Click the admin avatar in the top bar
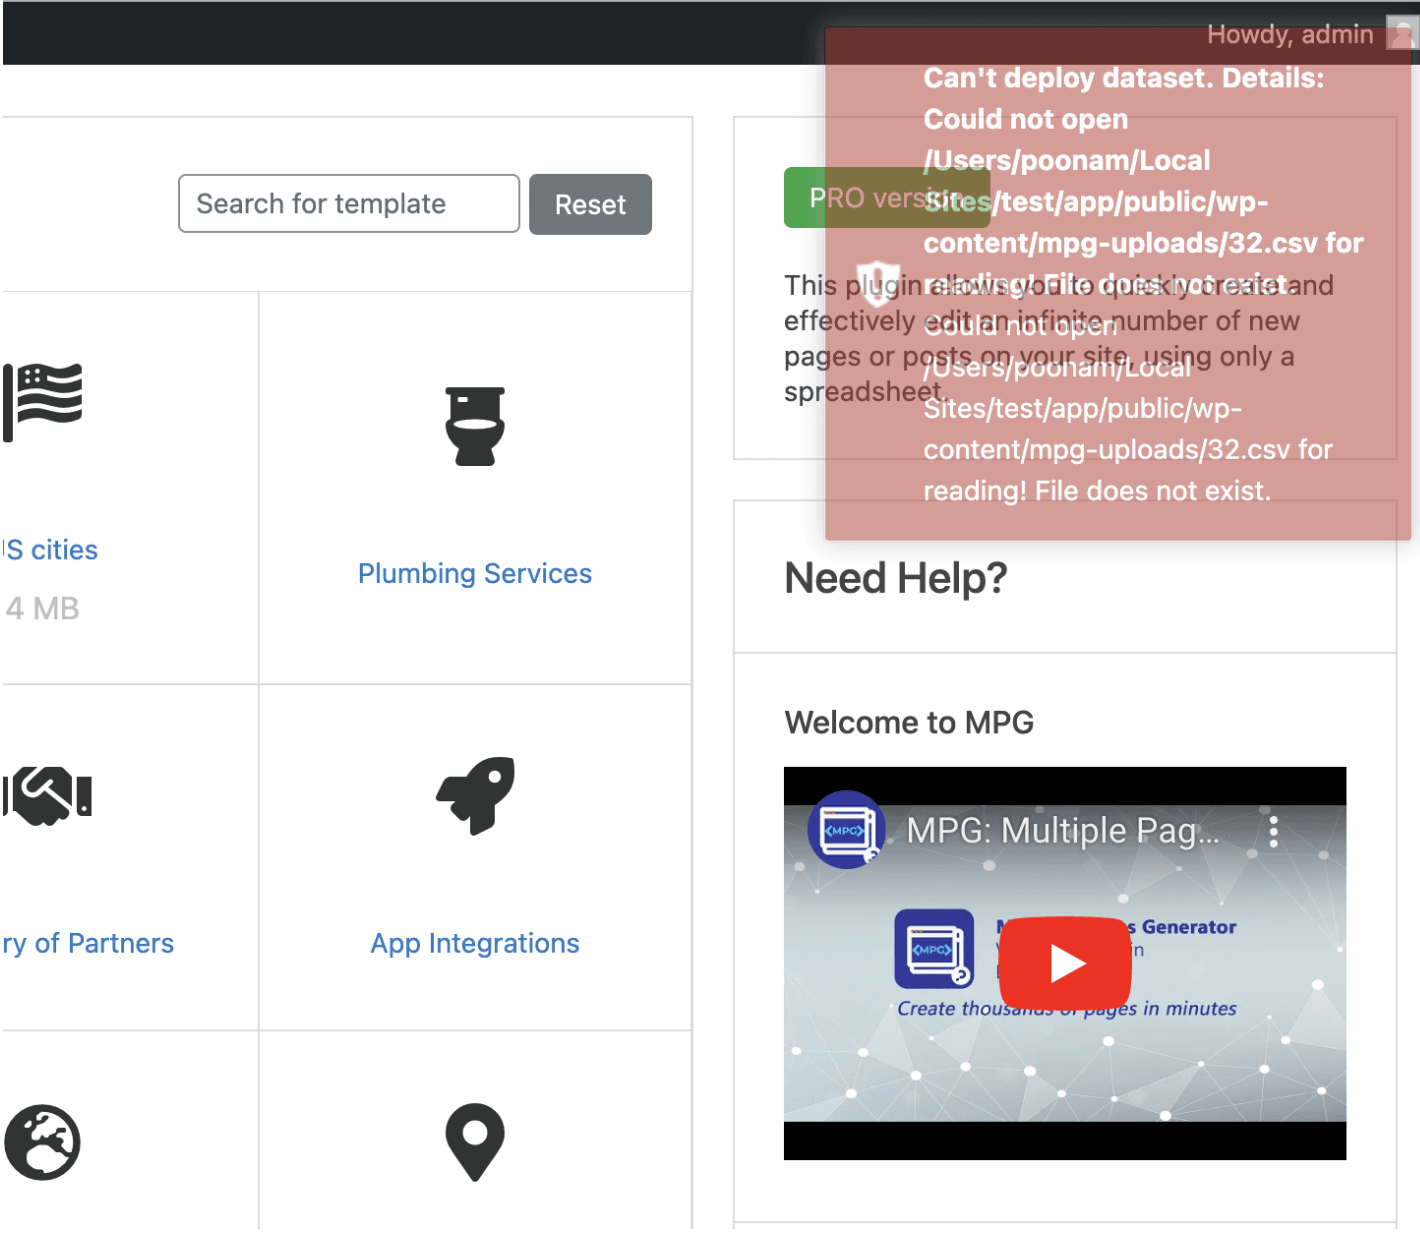This screenshot has width=1420, height=1236. coord(1402,34)
